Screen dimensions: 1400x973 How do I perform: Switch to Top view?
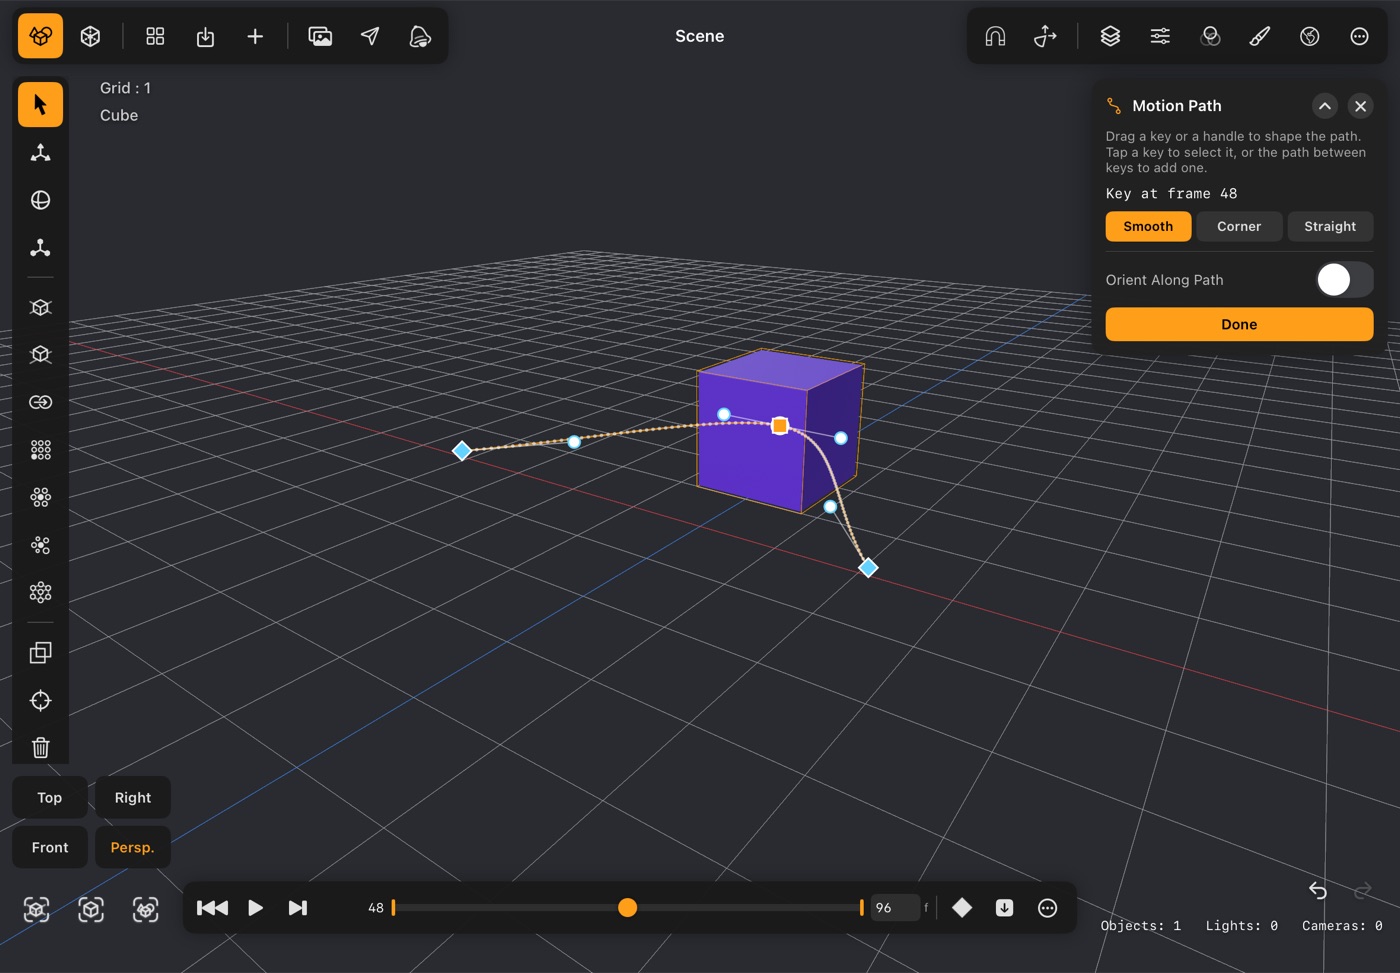50,797
